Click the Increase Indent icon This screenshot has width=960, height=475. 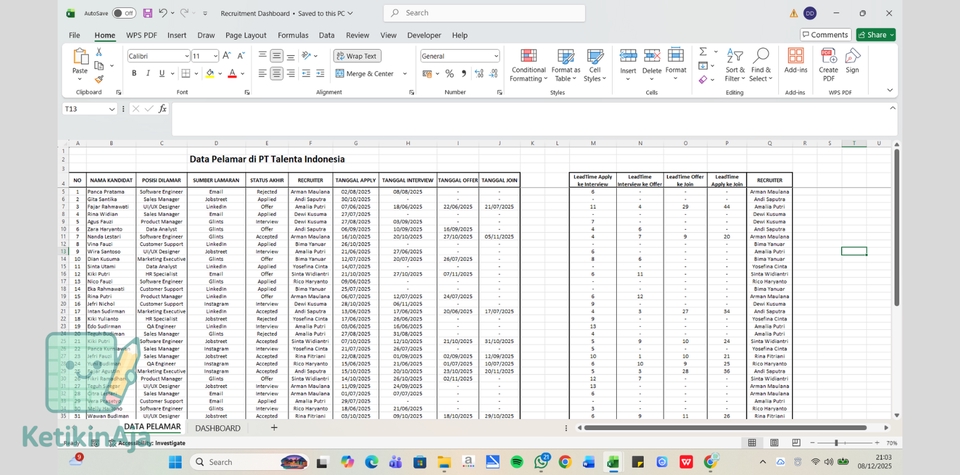[320, 73]
